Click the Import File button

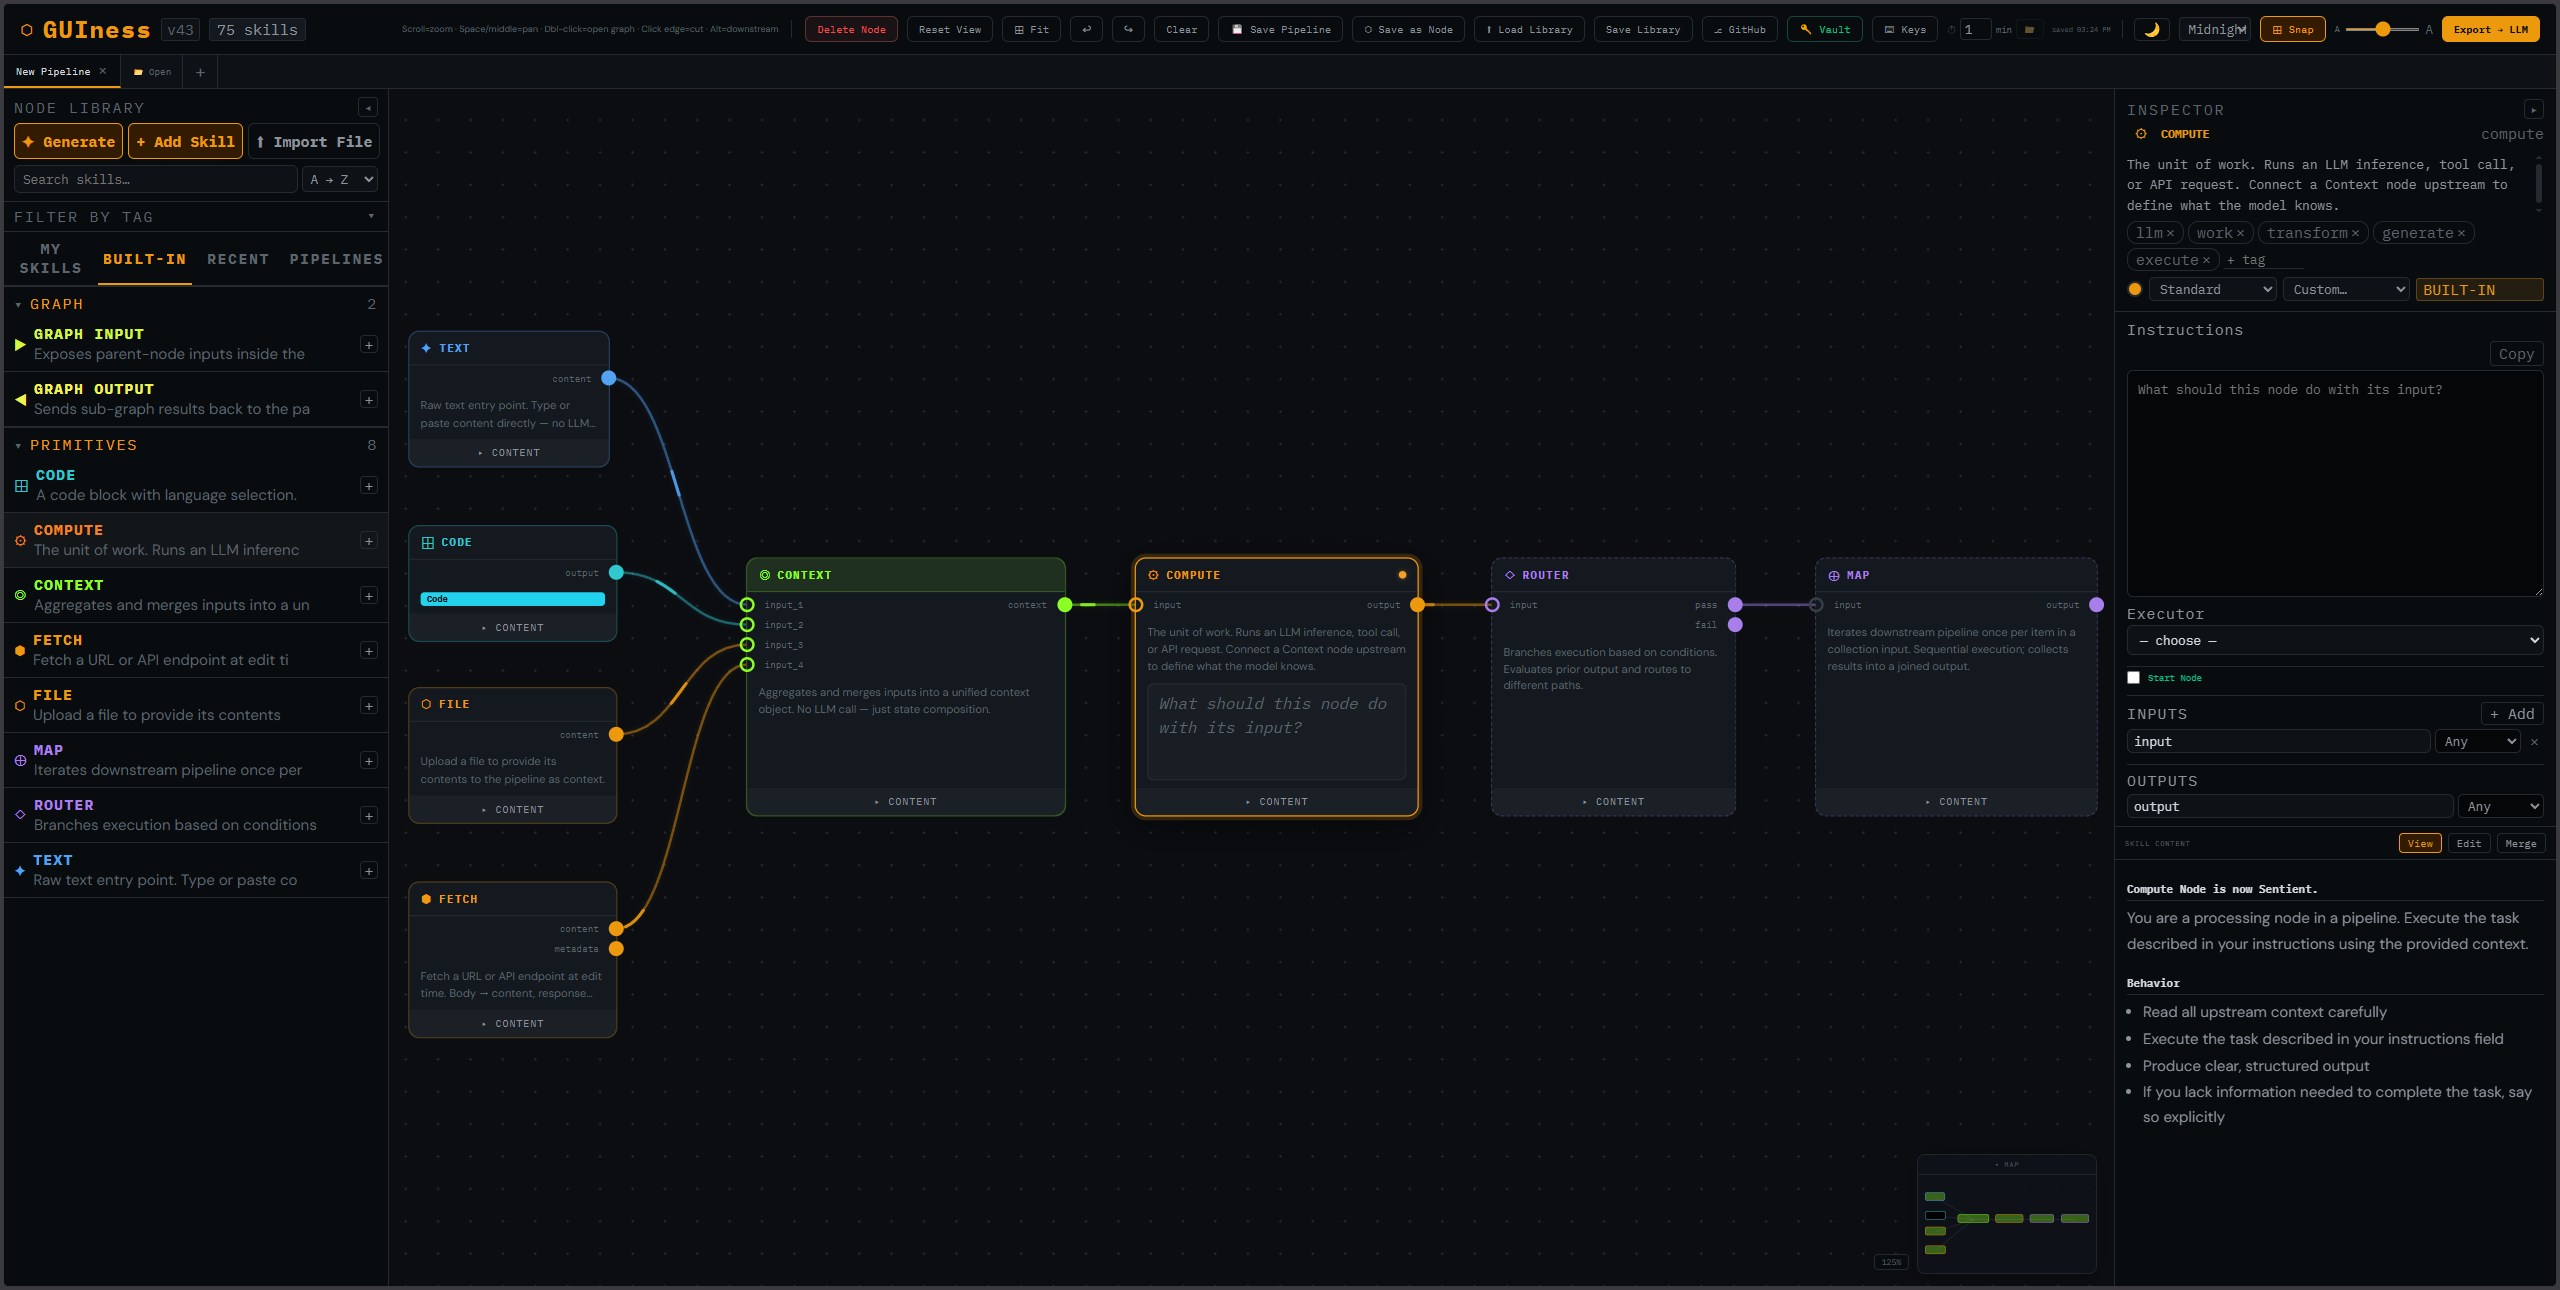point(314,142)
